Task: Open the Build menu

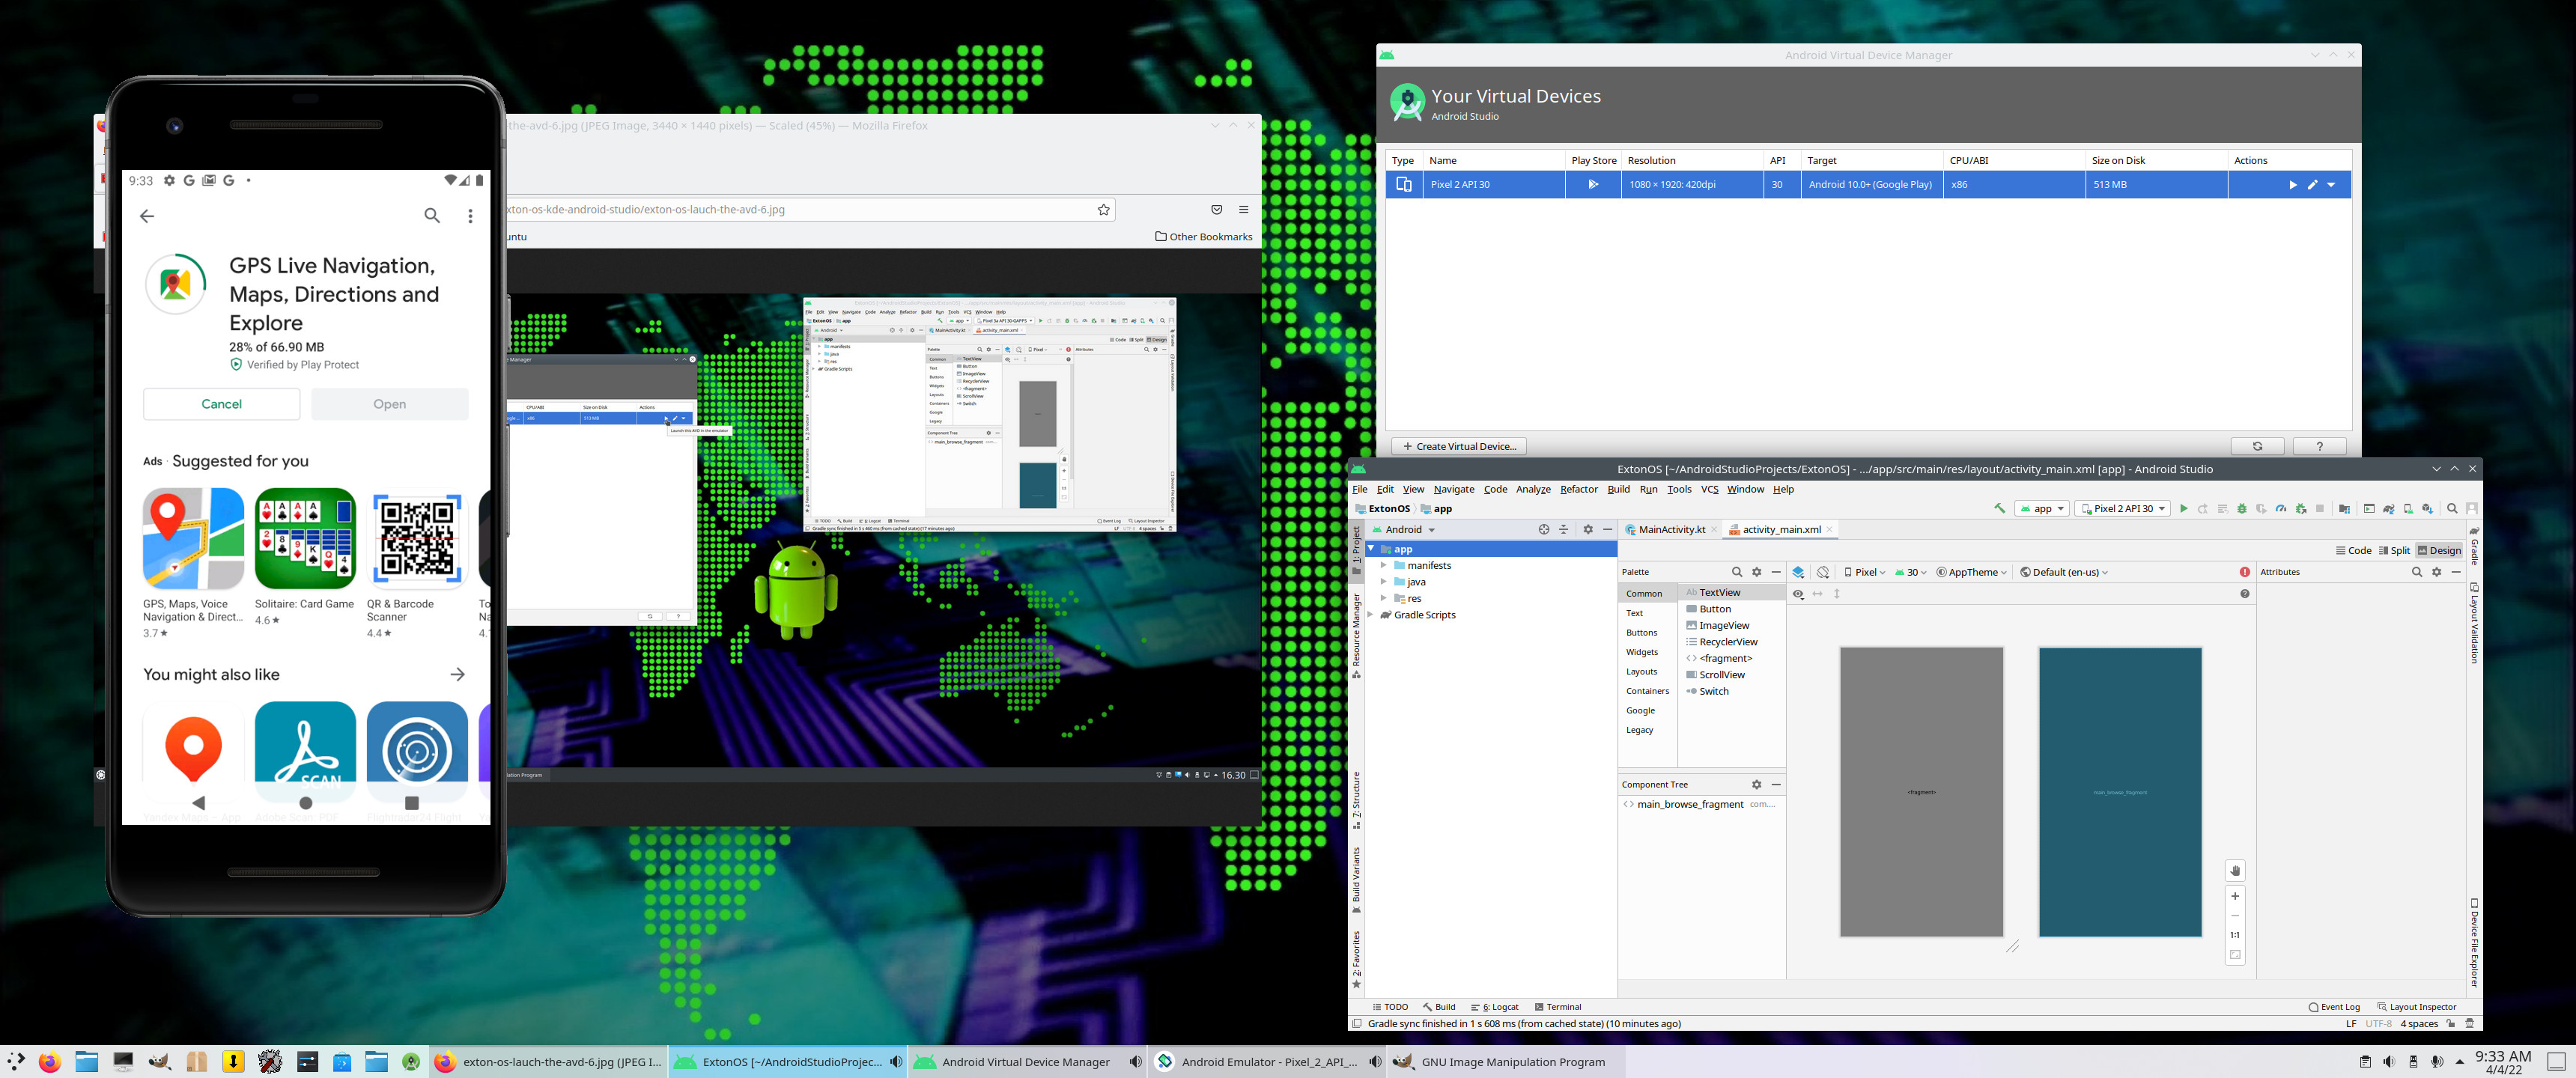Action: click(1619, 490)
